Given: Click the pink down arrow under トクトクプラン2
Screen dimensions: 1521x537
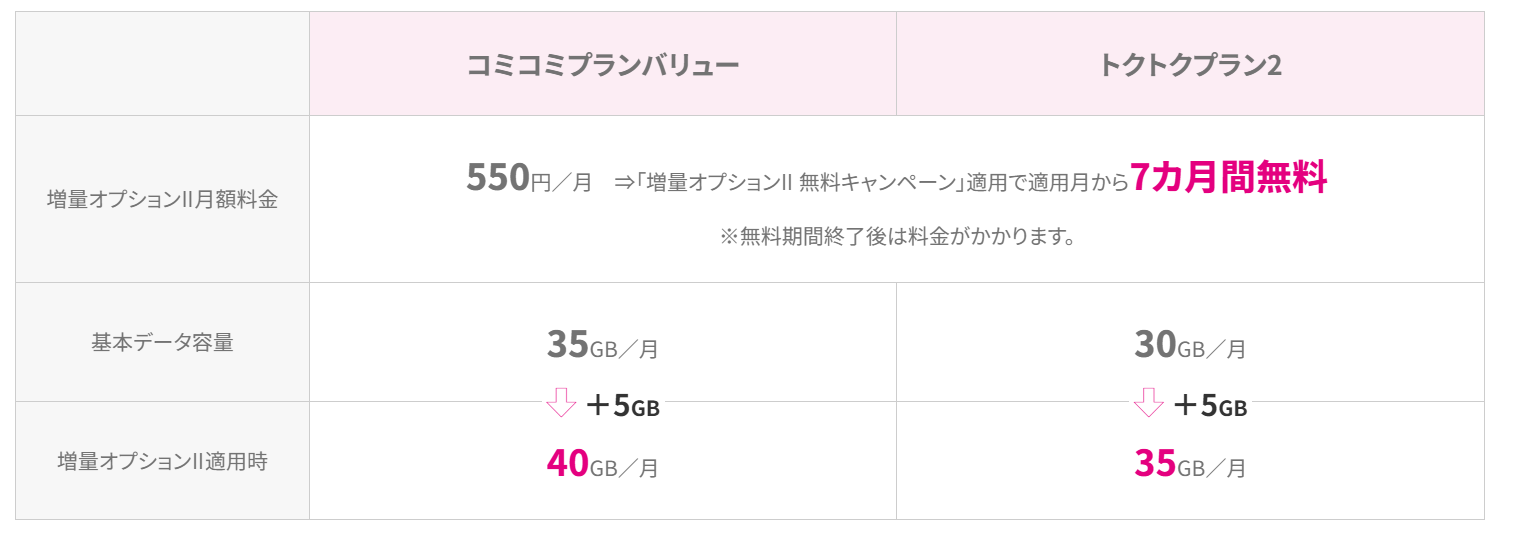Looking at the screenshot, I should tap(1148, 404).
